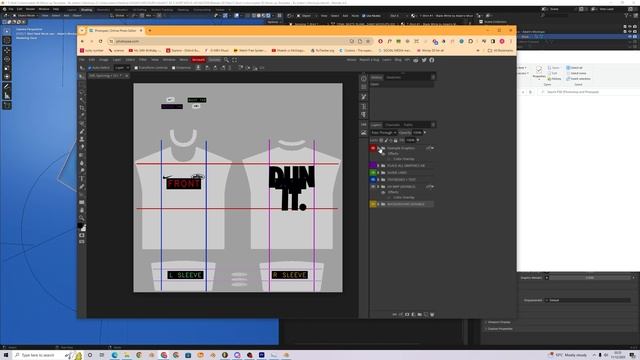Open a new Chrome tab with the plus button
This screenshot has height=360, width=640.
tap(150, 31)
